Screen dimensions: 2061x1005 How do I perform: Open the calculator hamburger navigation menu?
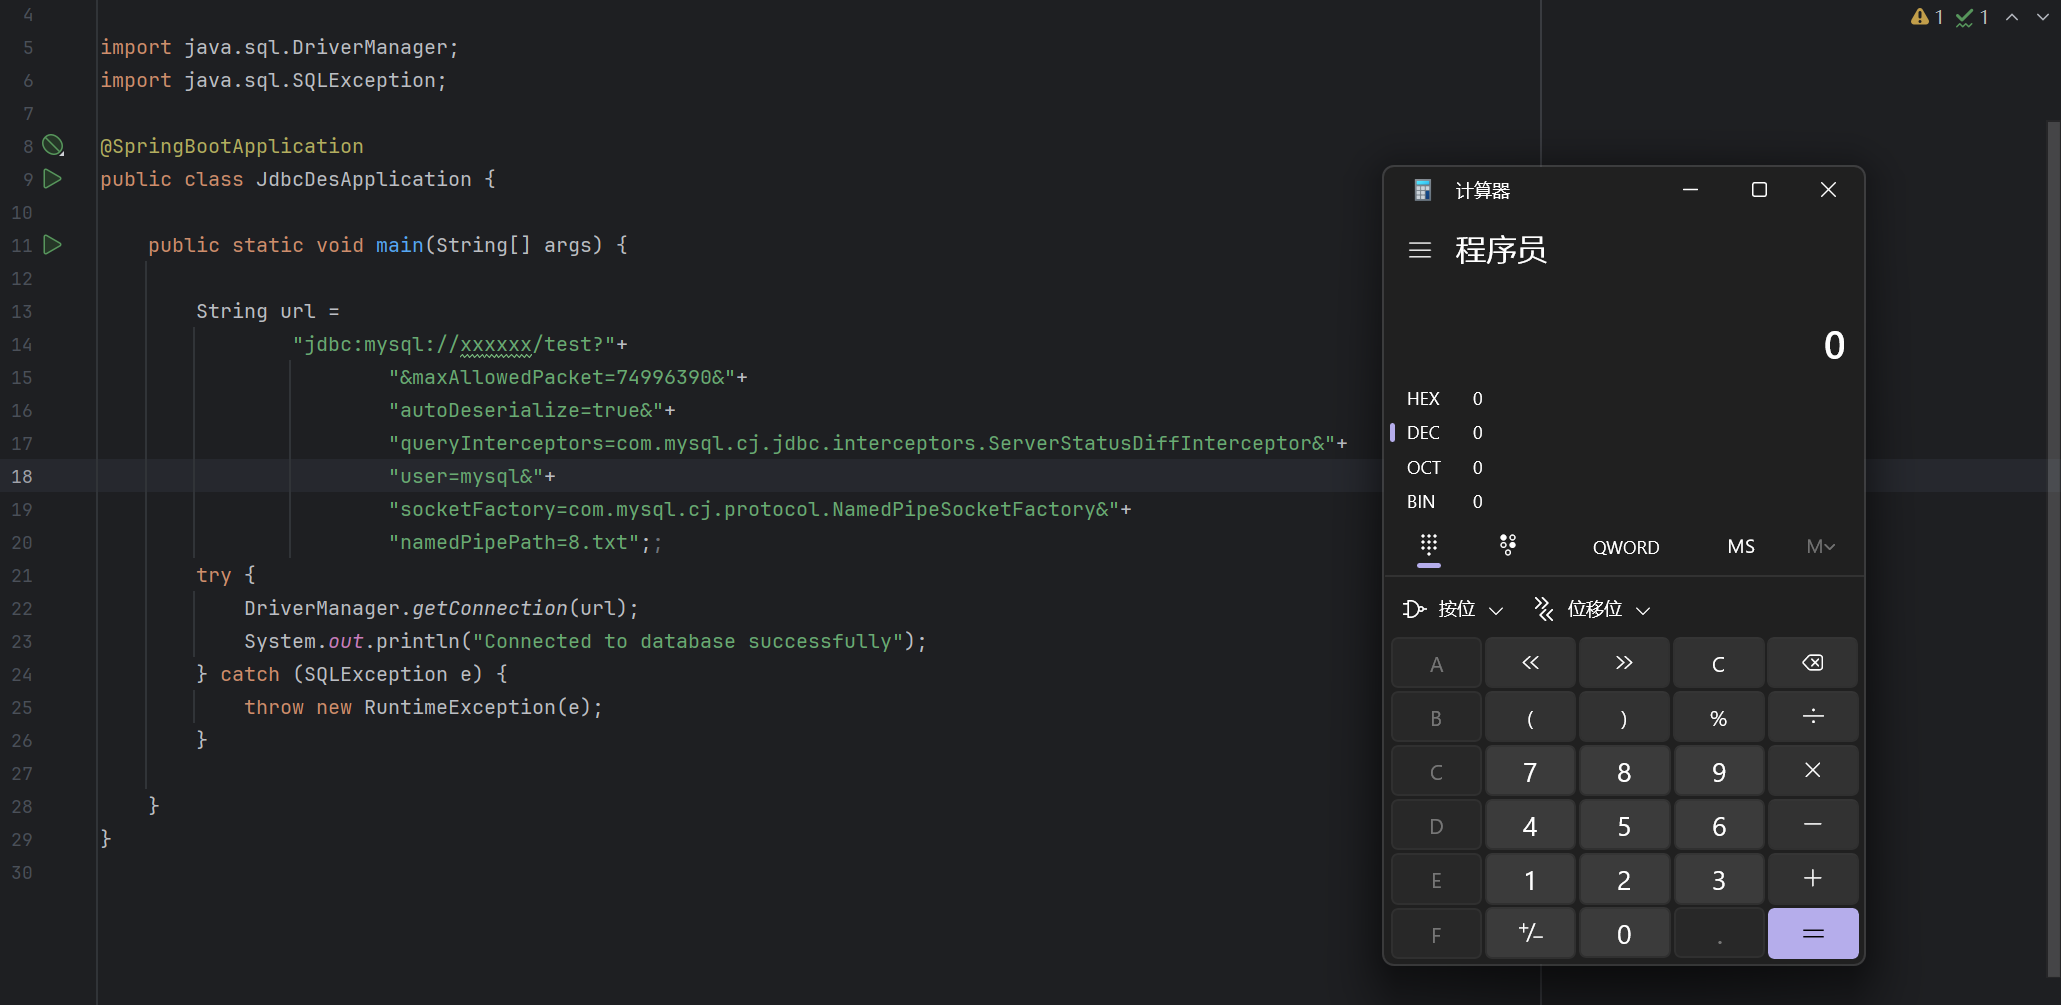[x=1419, y=250]
